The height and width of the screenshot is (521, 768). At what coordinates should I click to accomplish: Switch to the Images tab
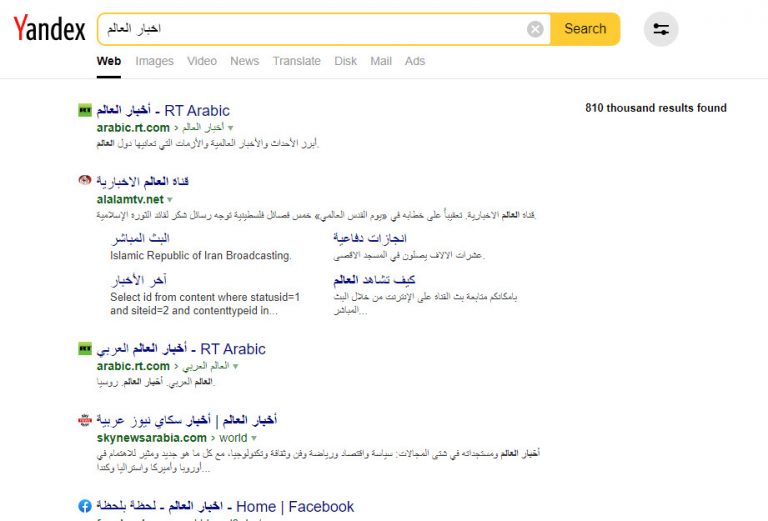pyautogui.click(x=154, y=61)
